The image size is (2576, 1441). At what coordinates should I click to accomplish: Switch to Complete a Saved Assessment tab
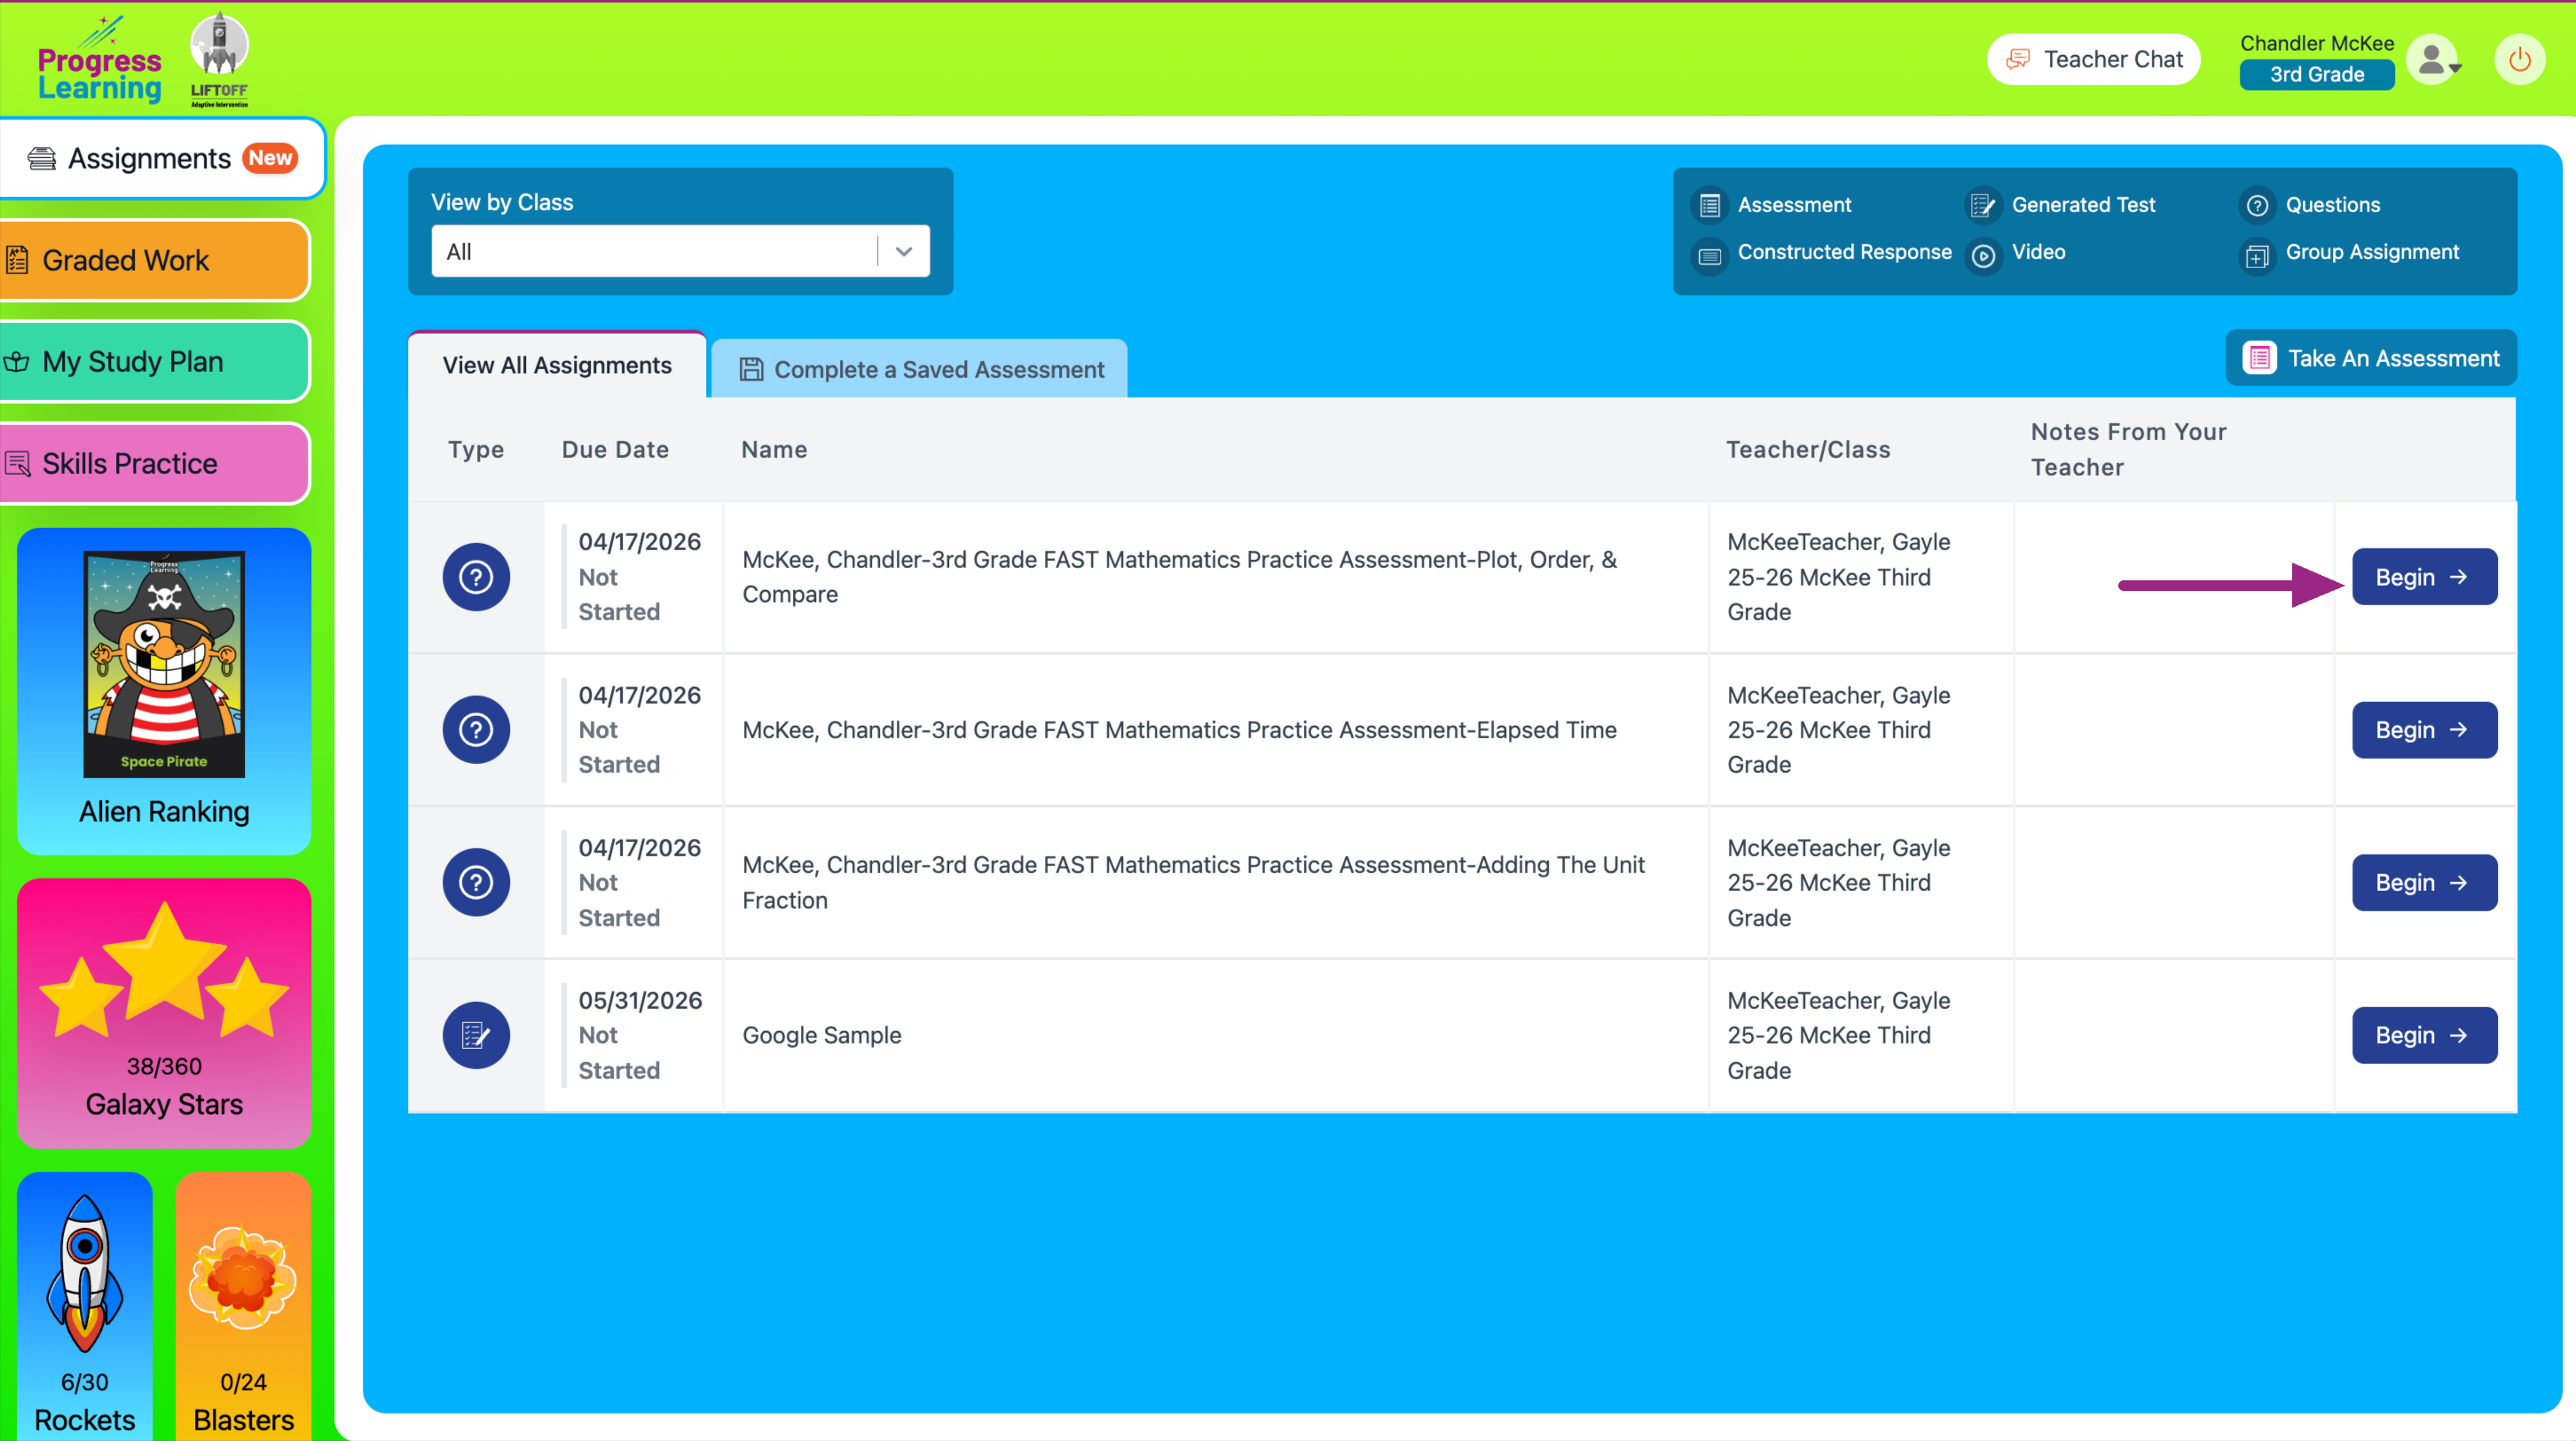920,369
